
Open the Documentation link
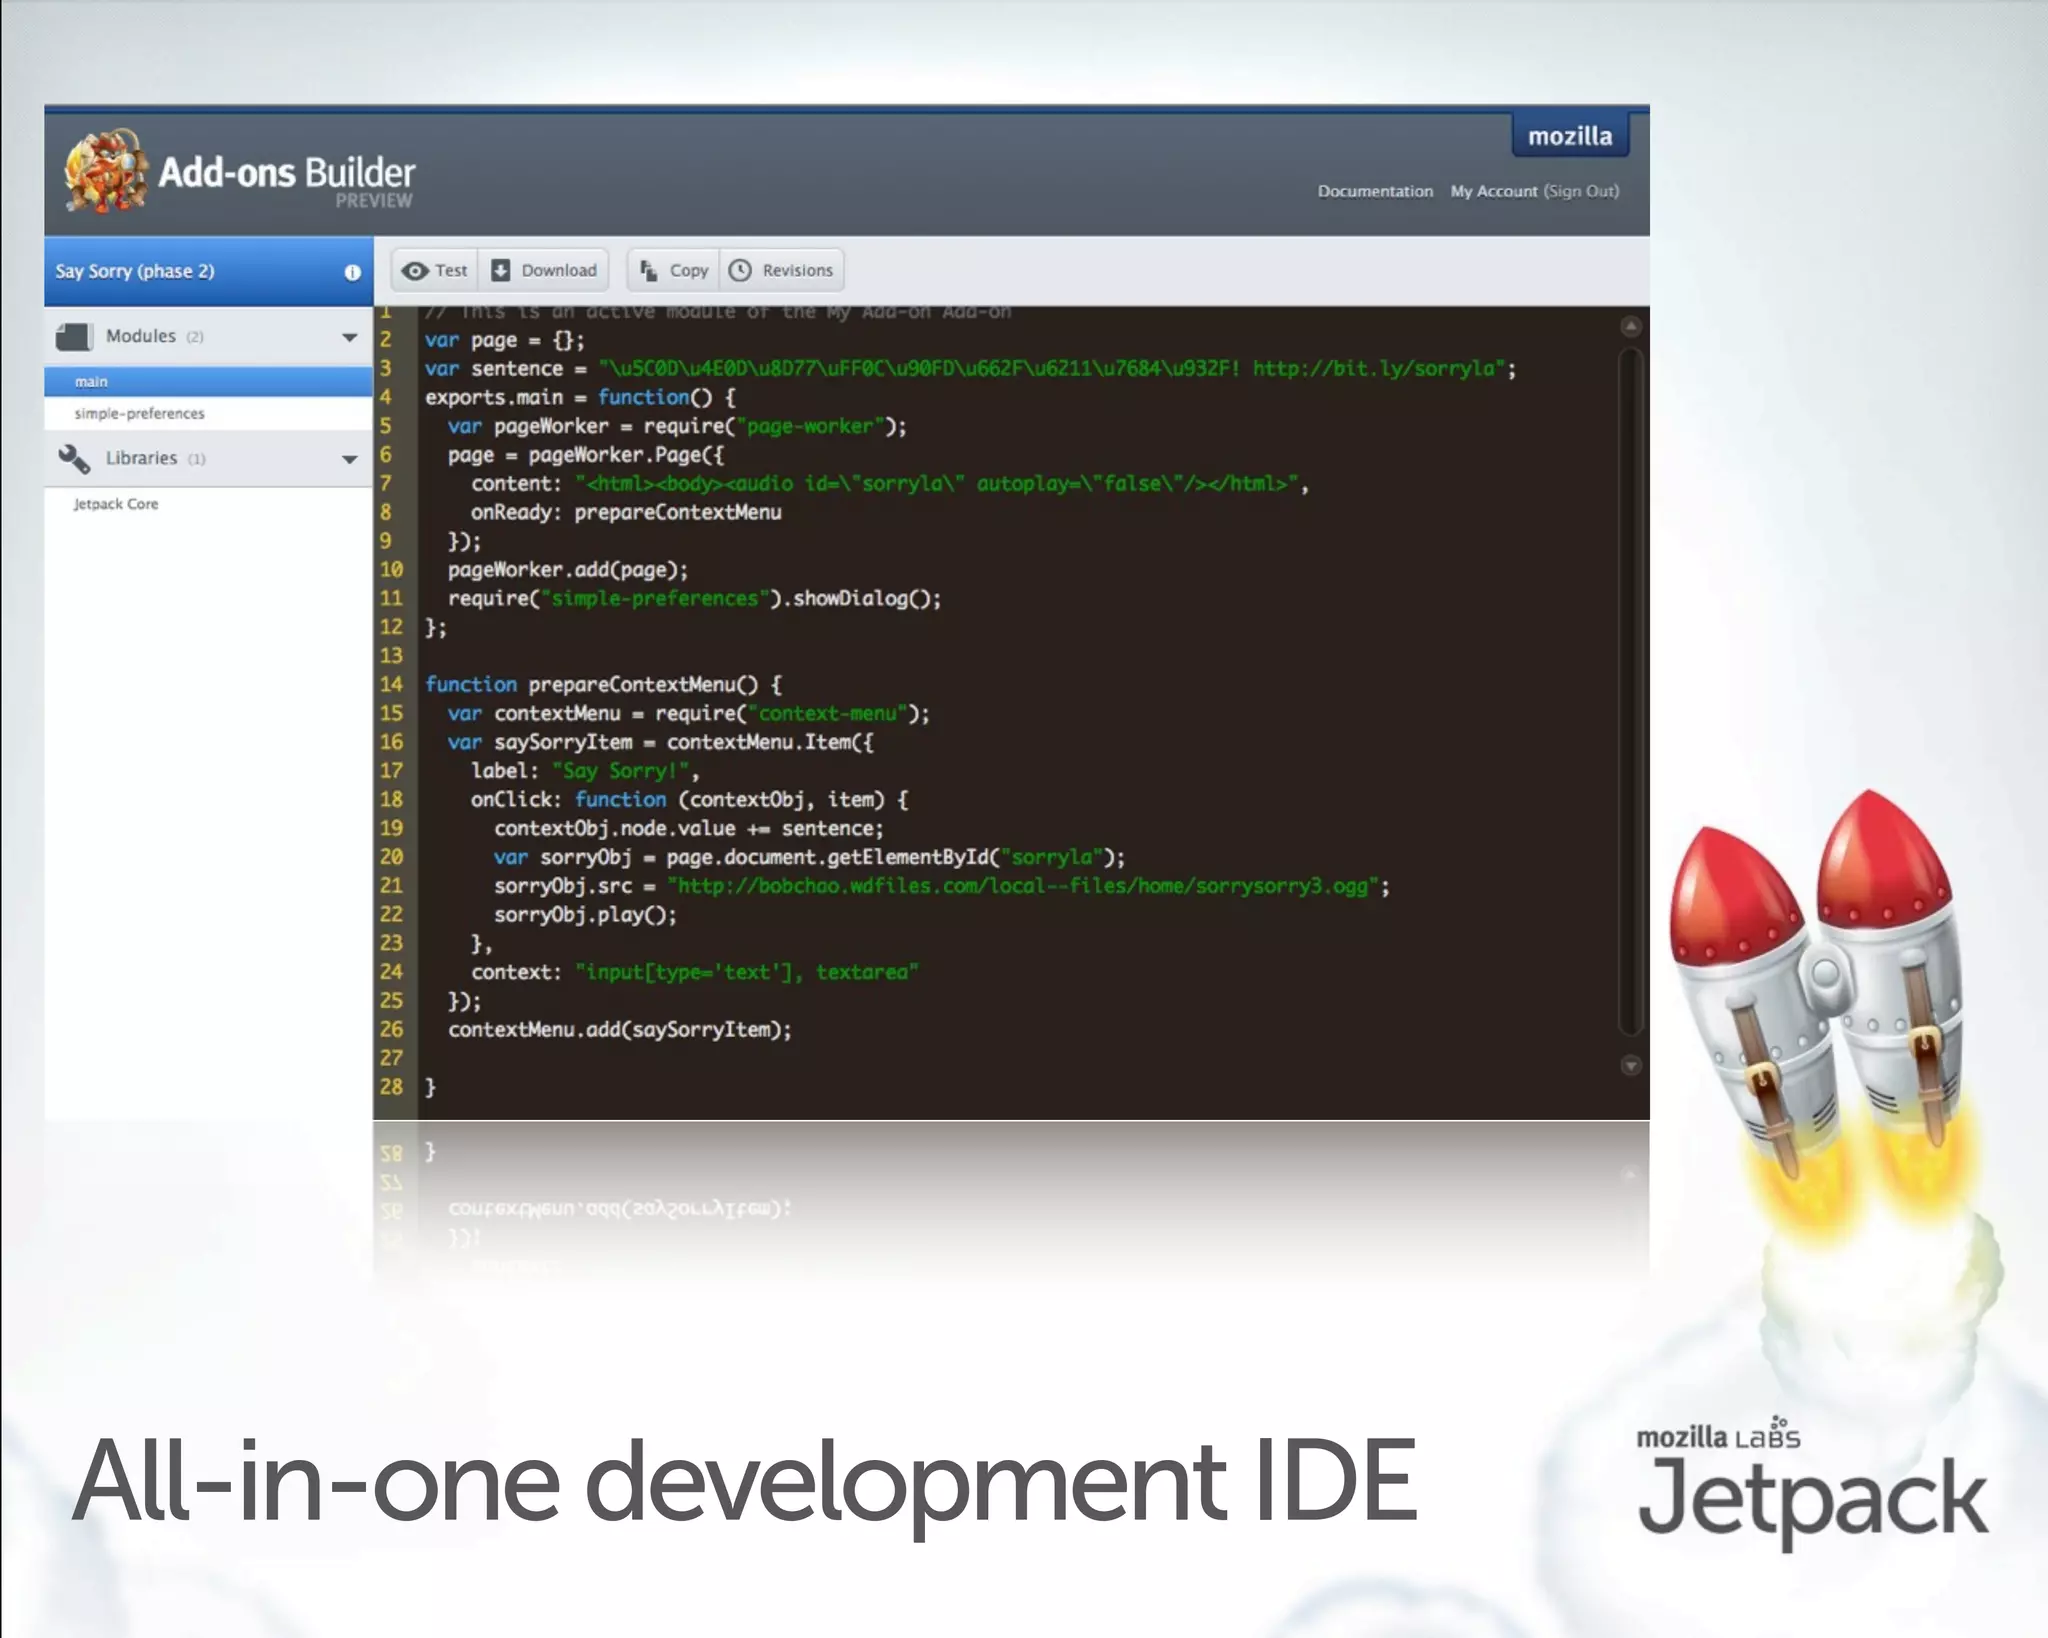click(1375, 191)
